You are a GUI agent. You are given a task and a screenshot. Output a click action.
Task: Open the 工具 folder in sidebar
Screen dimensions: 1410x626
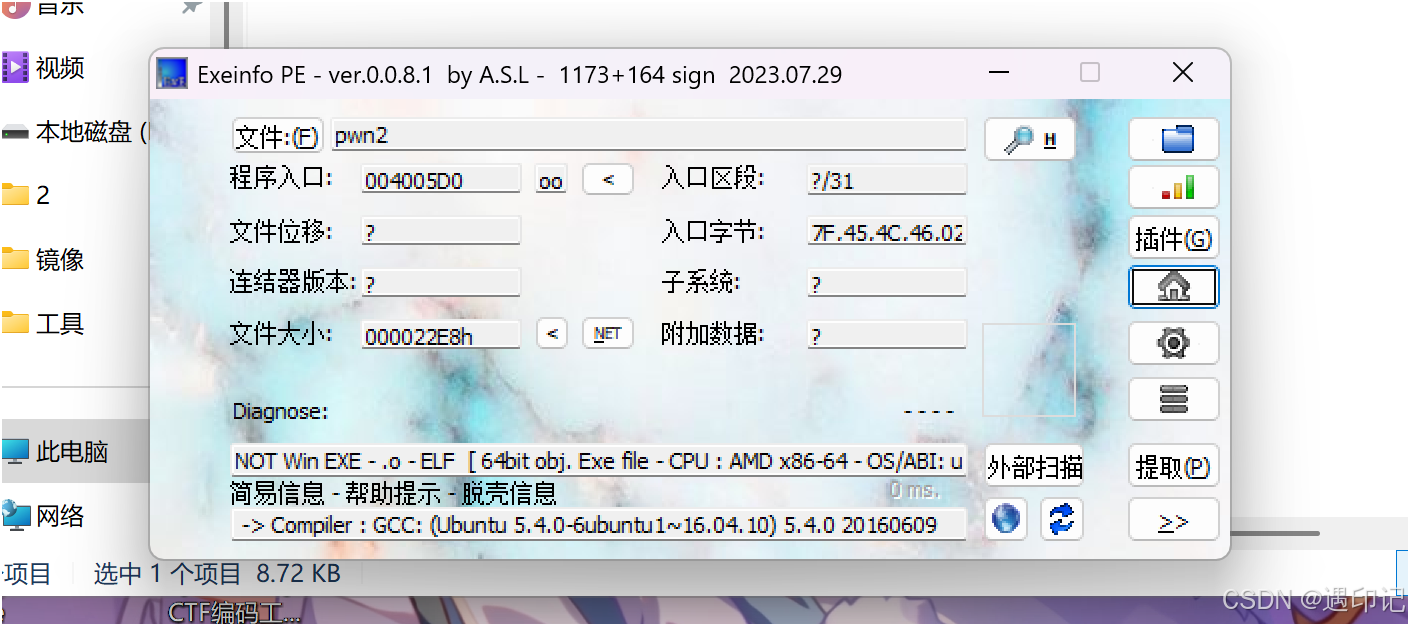[x=60, y=324]
